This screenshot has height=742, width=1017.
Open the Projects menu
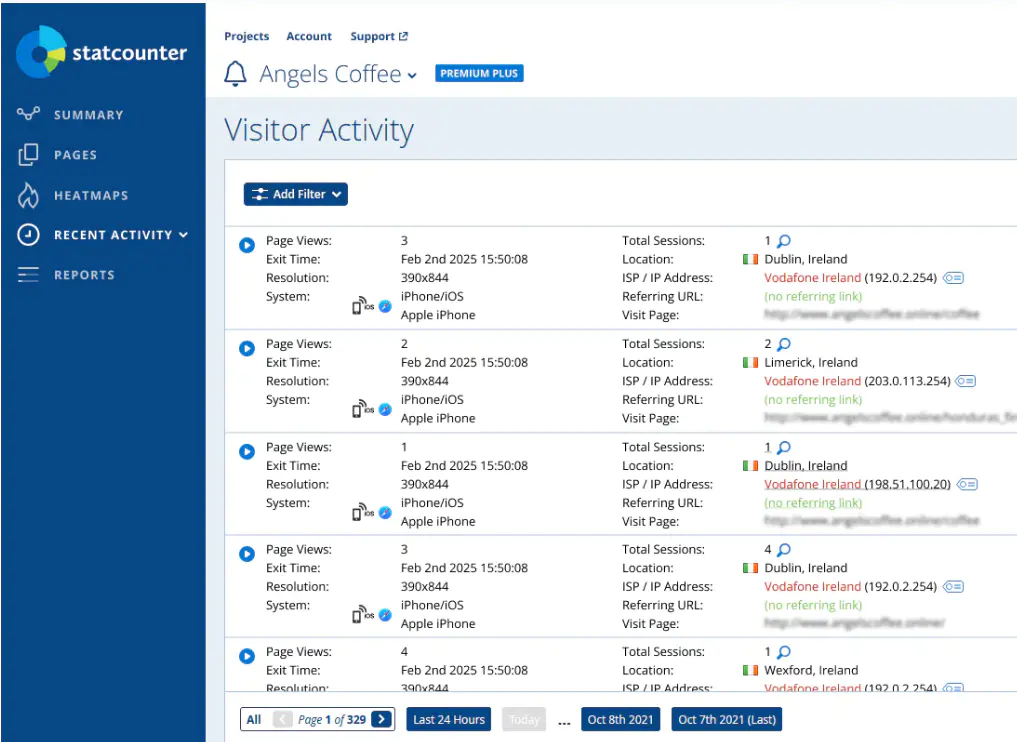pos(246,36)
